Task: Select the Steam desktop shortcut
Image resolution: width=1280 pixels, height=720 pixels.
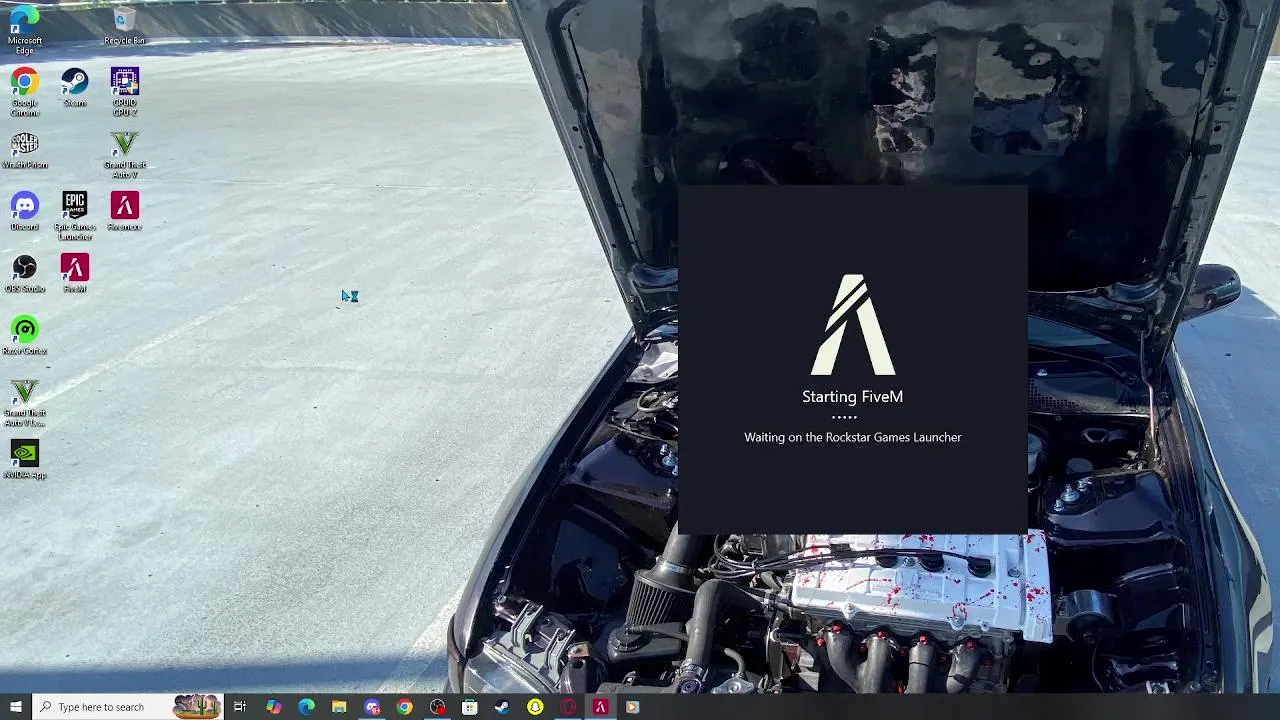Action: [x=74, y=87]
